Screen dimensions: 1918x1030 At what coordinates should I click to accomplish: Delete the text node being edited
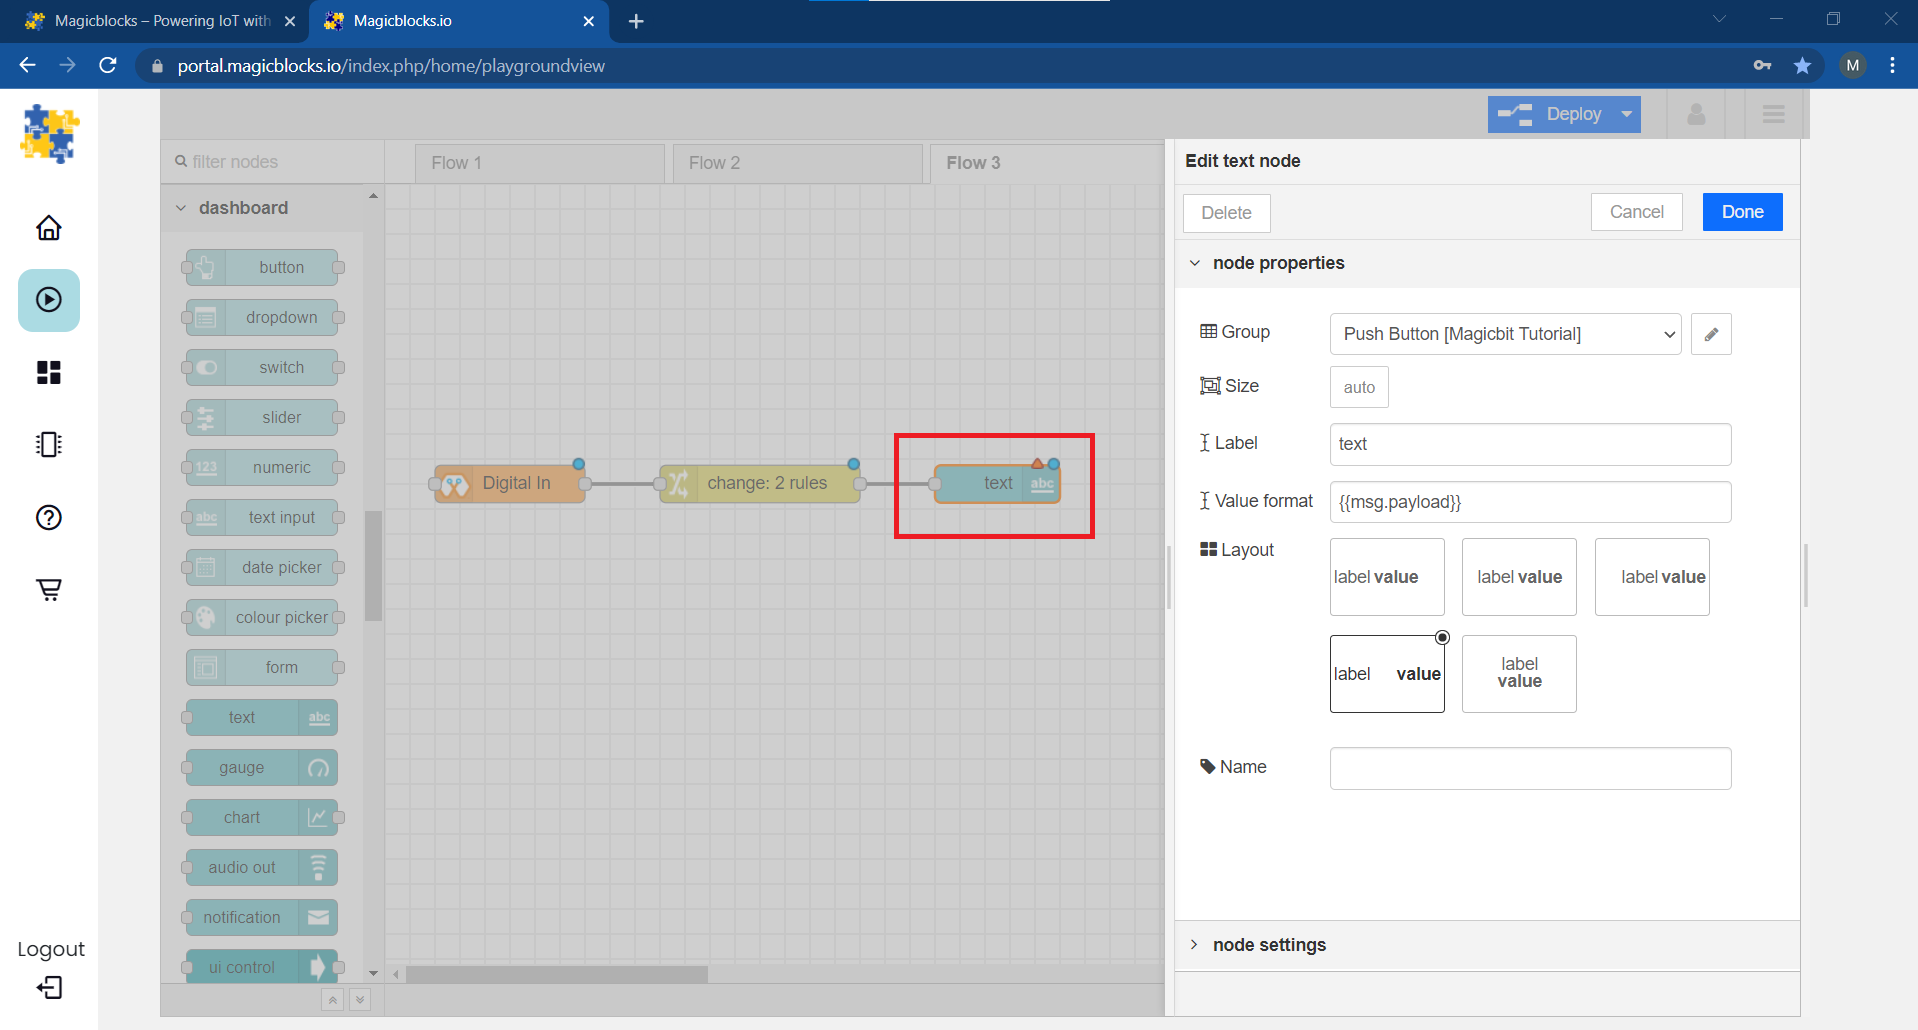coord(1226,212)
